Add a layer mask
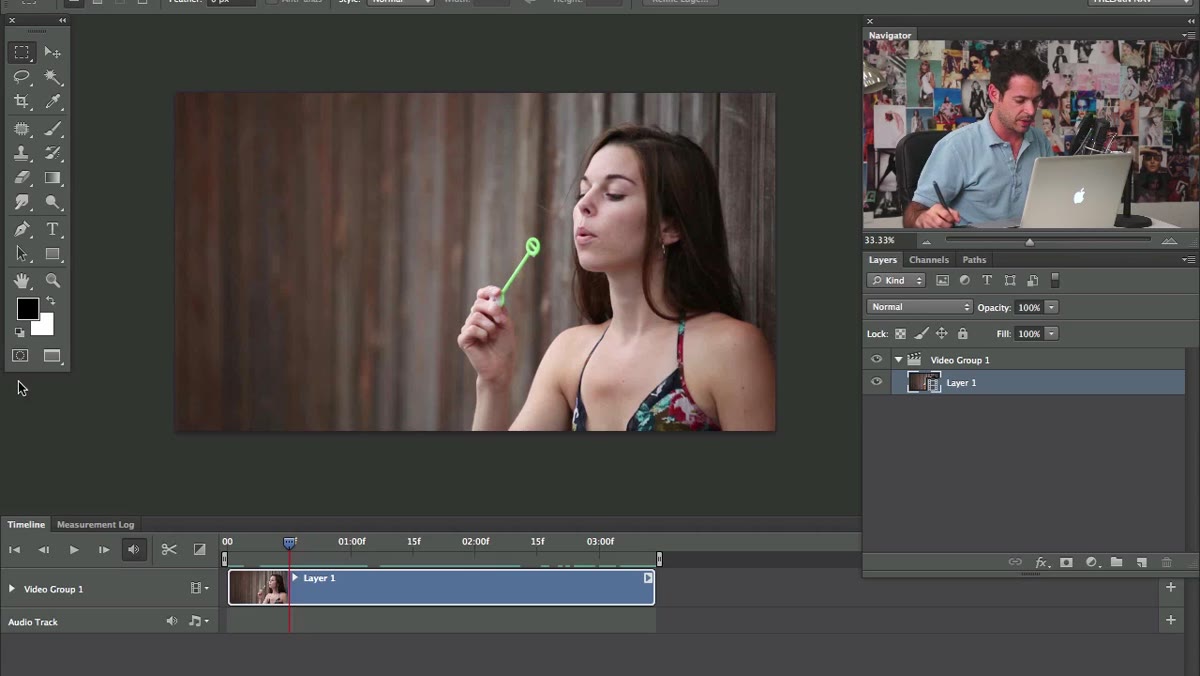This screenshot has height=676, width=1200. pyautogui.click(x=1066, y=563)
